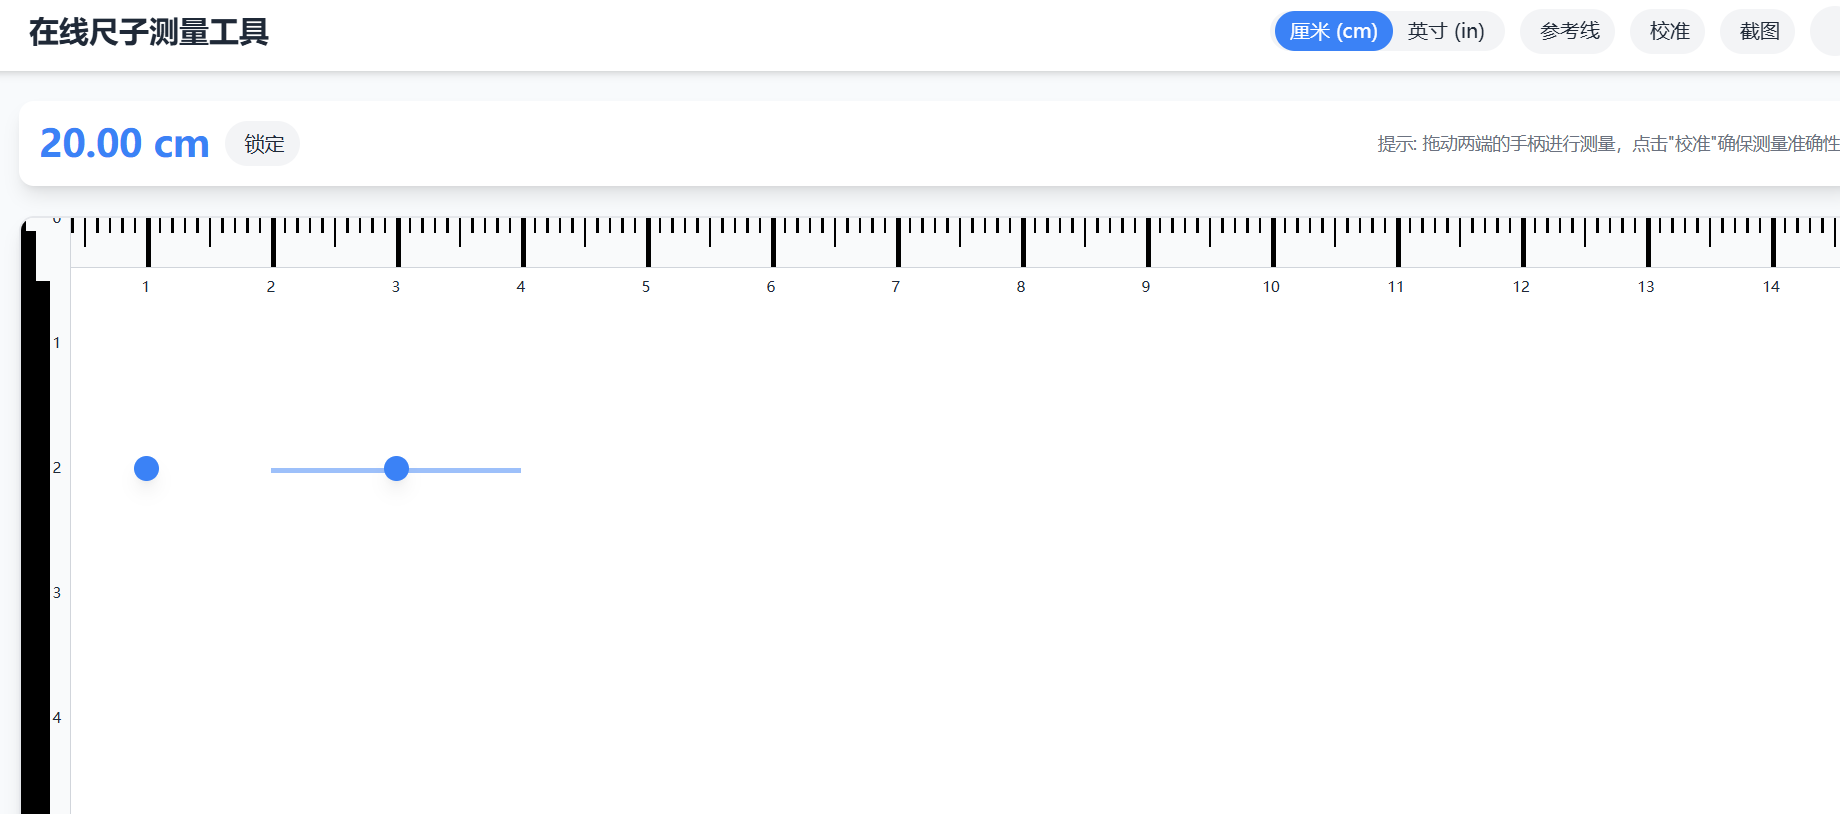The height and width of the screenshot is (814, 1840).
Task: Take a screenshot with 截图 button
Action: coord(1758,32)
